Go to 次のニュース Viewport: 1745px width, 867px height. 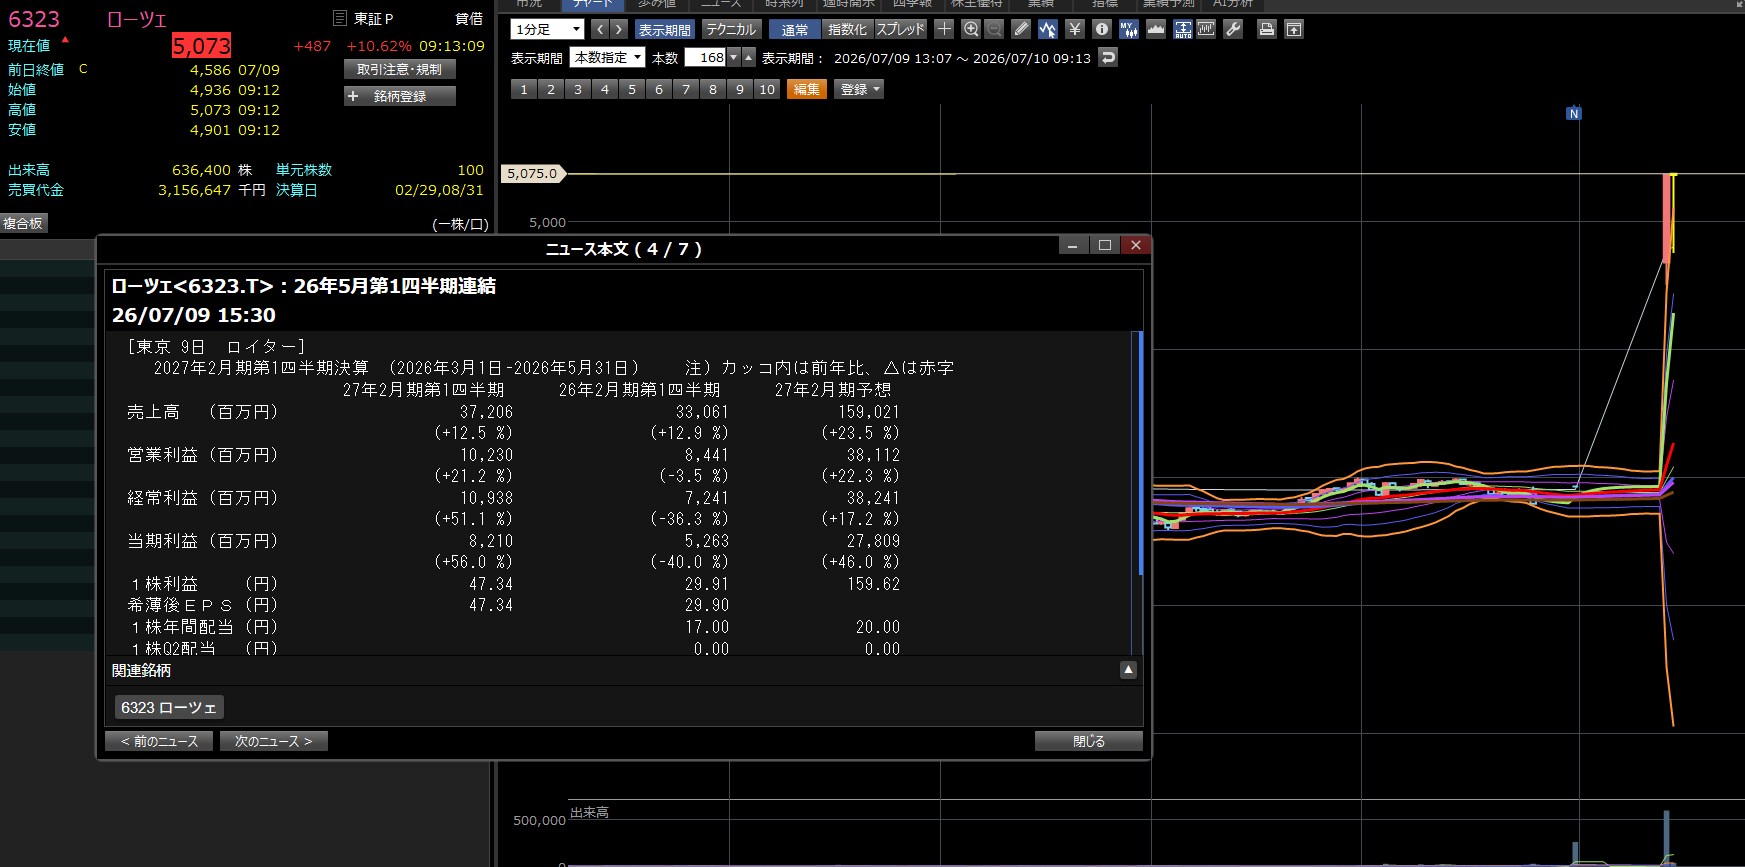coord(273,741)
